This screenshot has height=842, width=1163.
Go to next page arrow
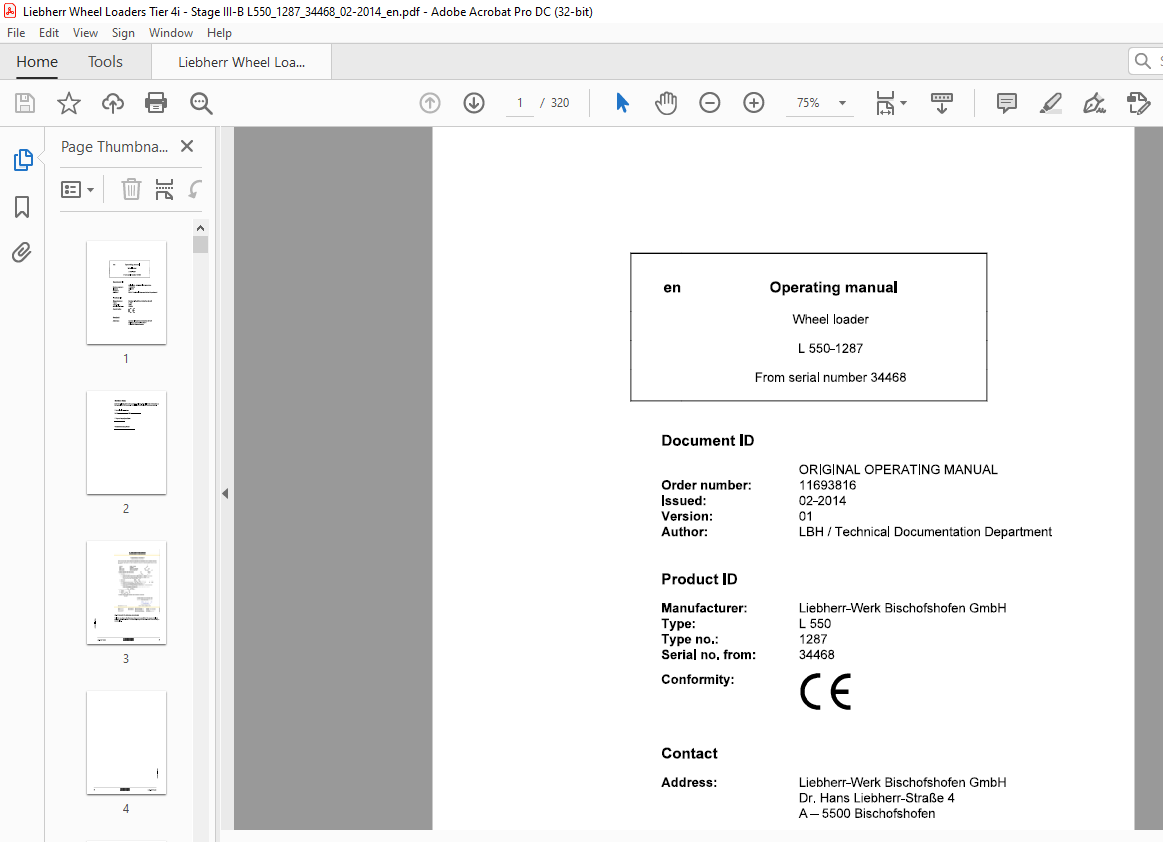pos(474,103)
